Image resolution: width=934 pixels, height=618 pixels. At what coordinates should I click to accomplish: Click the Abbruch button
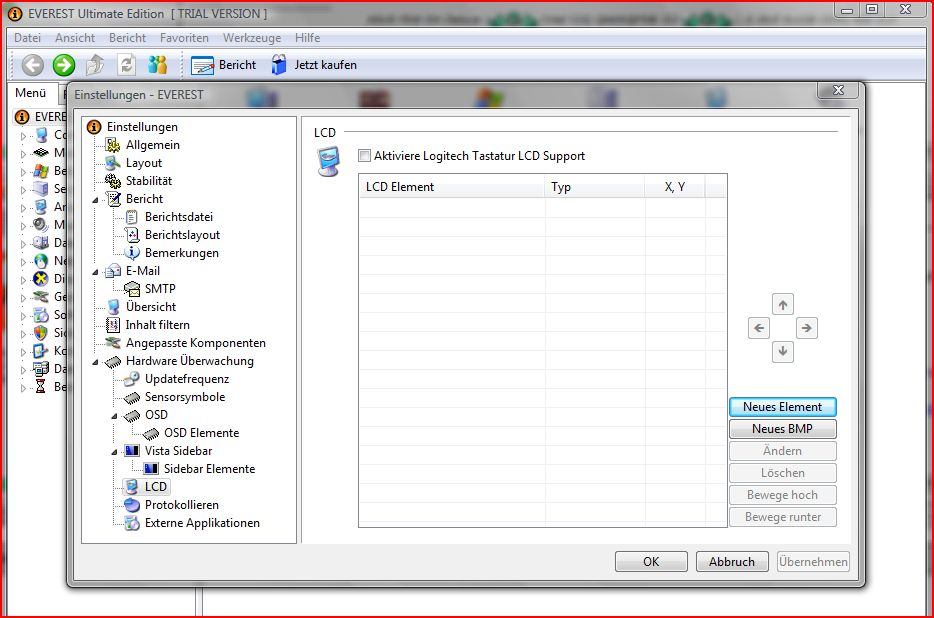(731, 561)
